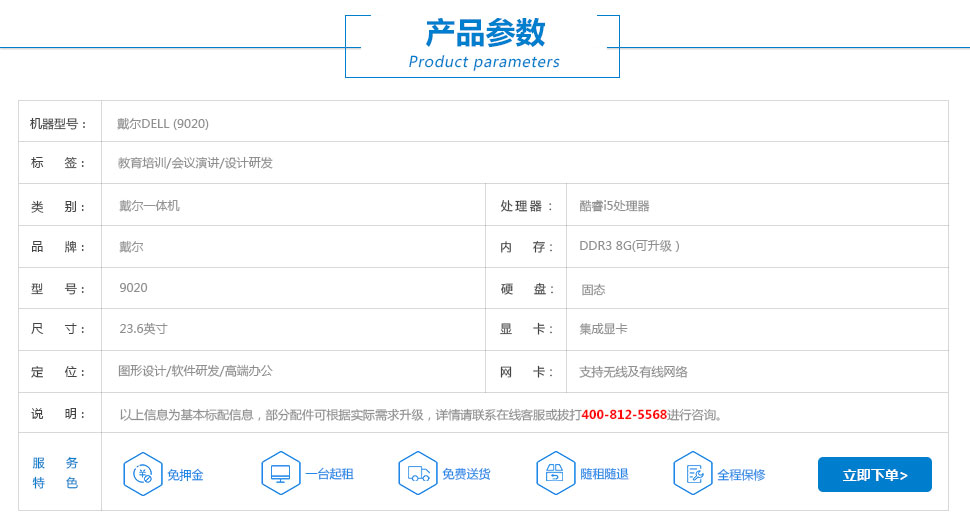The height and width of the screenshot is (529, 970).
Task: Click the 显卡 row label
Action: (x=526, y=329)
